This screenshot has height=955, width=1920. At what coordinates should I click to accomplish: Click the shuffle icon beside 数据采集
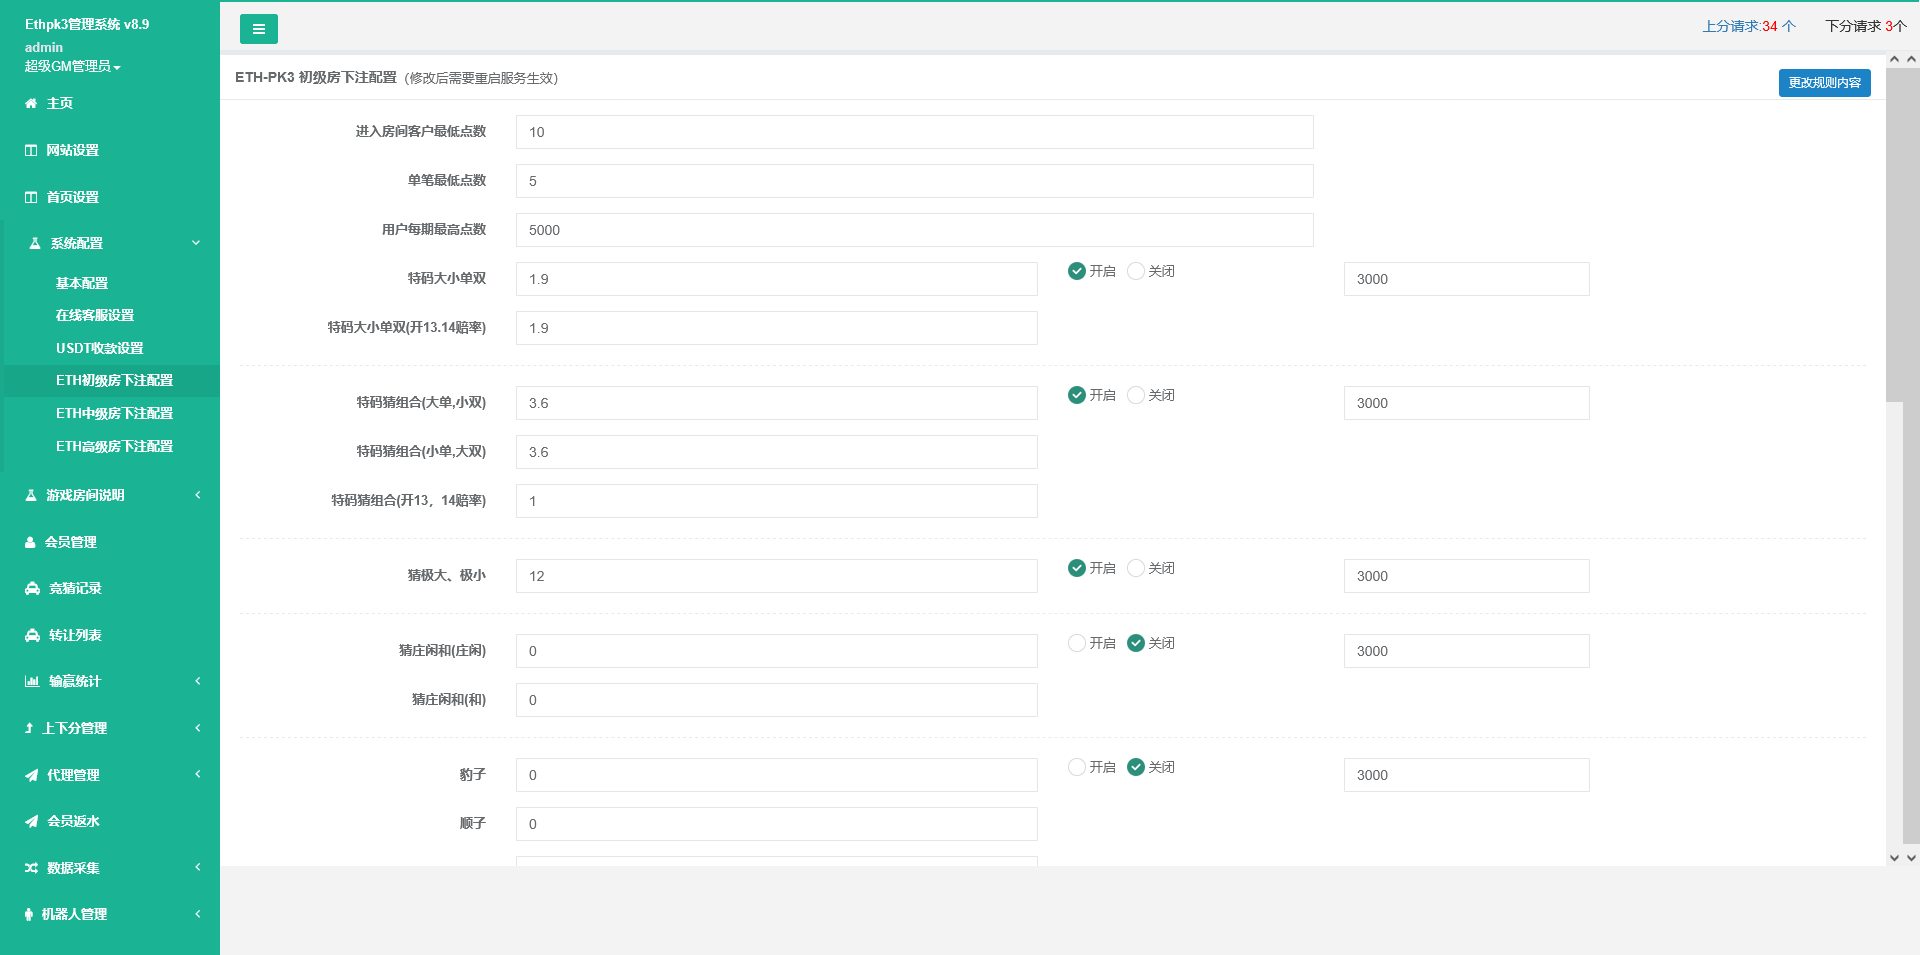click(x=32, y=868)
